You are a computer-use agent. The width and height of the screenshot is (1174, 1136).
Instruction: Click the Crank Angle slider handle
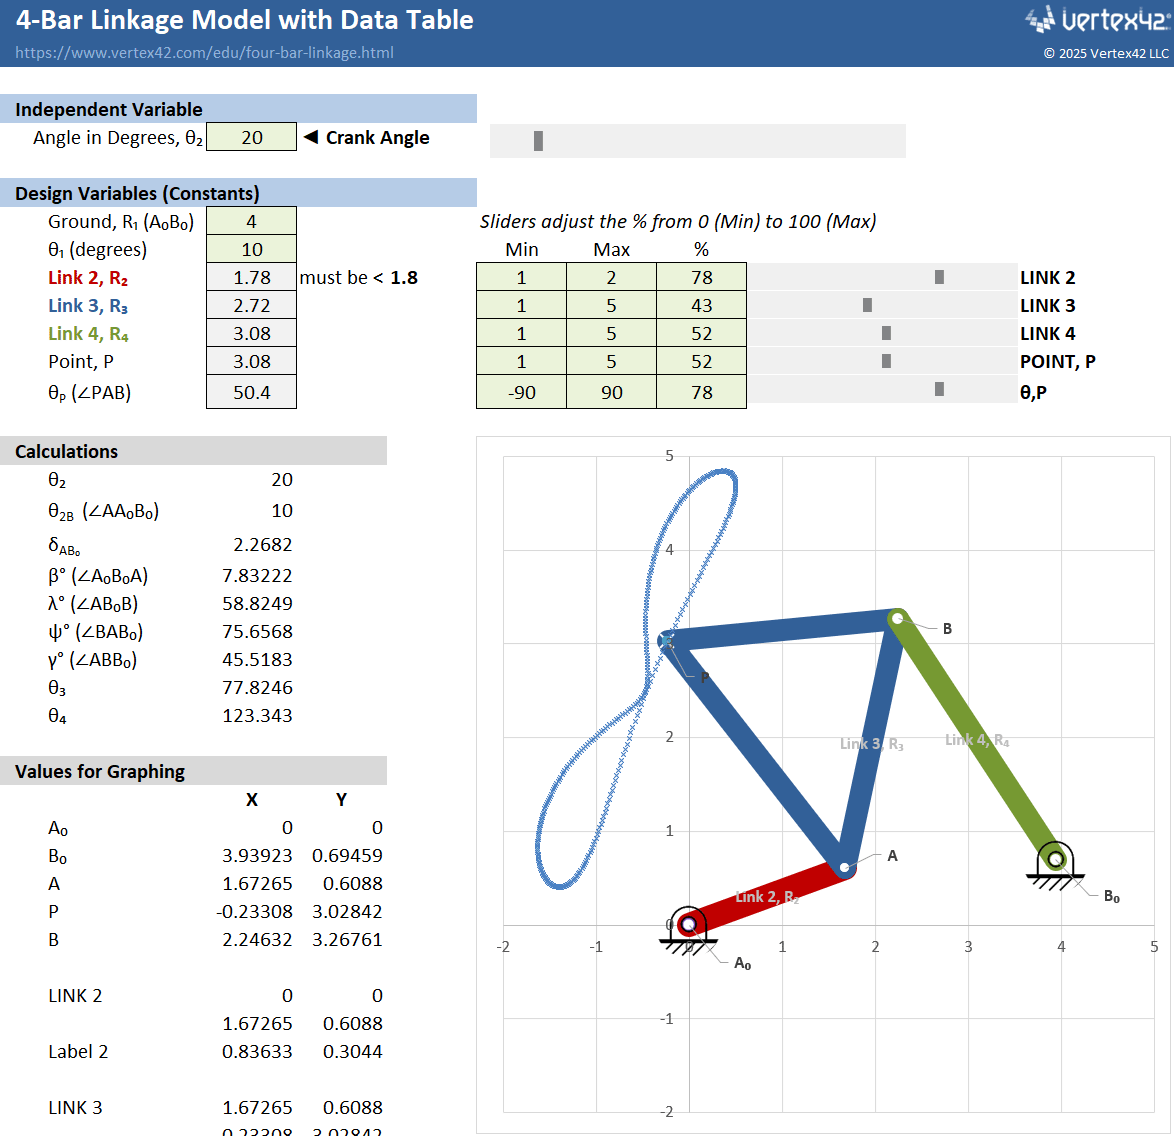tap(538, 141)
